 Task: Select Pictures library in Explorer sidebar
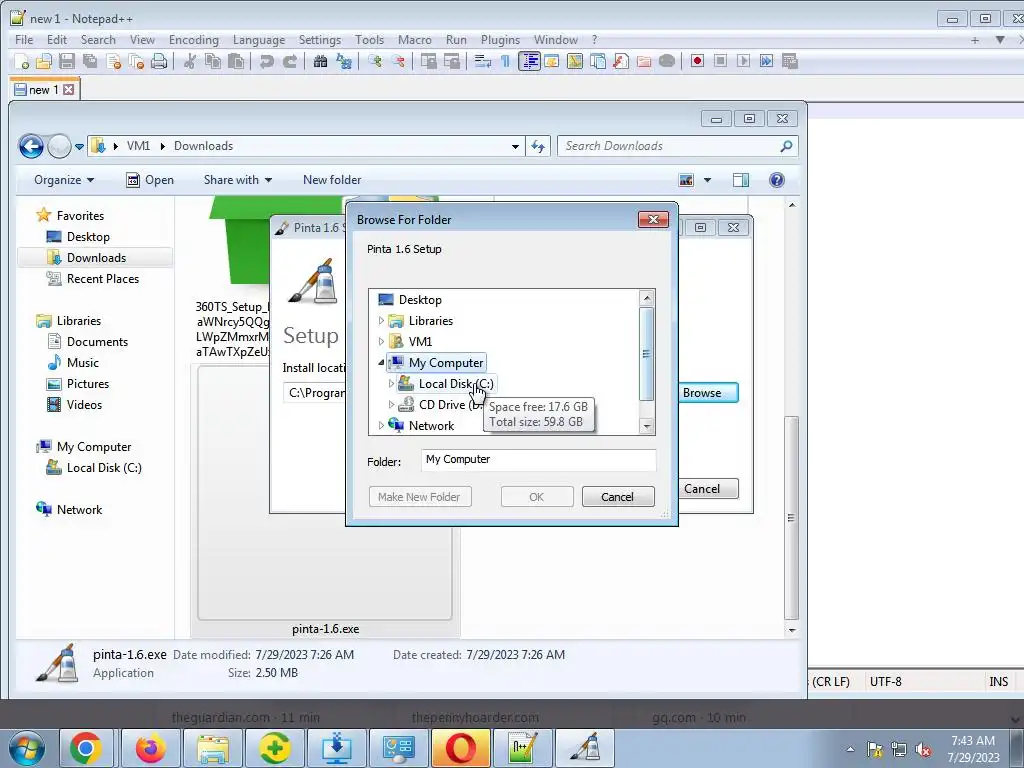(x=88, y=383)
